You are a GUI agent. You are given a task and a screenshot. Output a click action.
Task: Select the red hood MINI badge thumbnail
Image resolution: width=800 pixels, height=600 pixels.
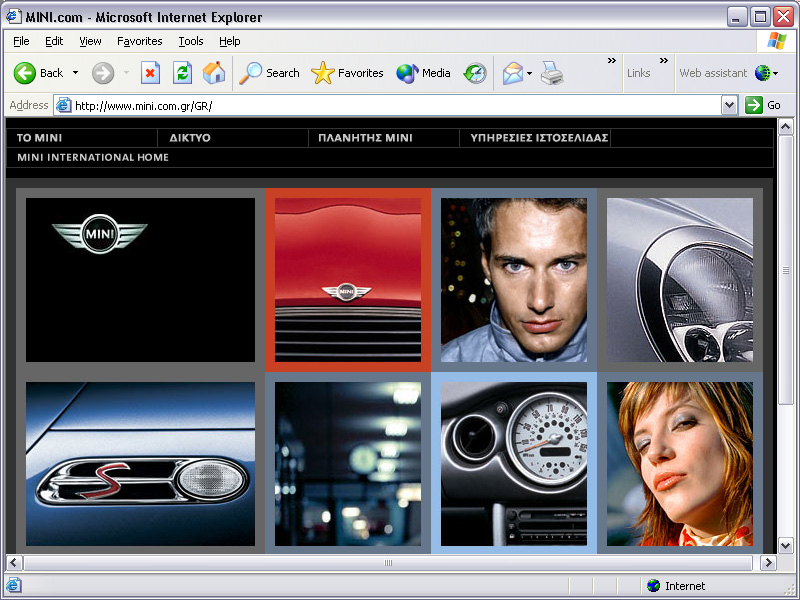tap(348, 280)
